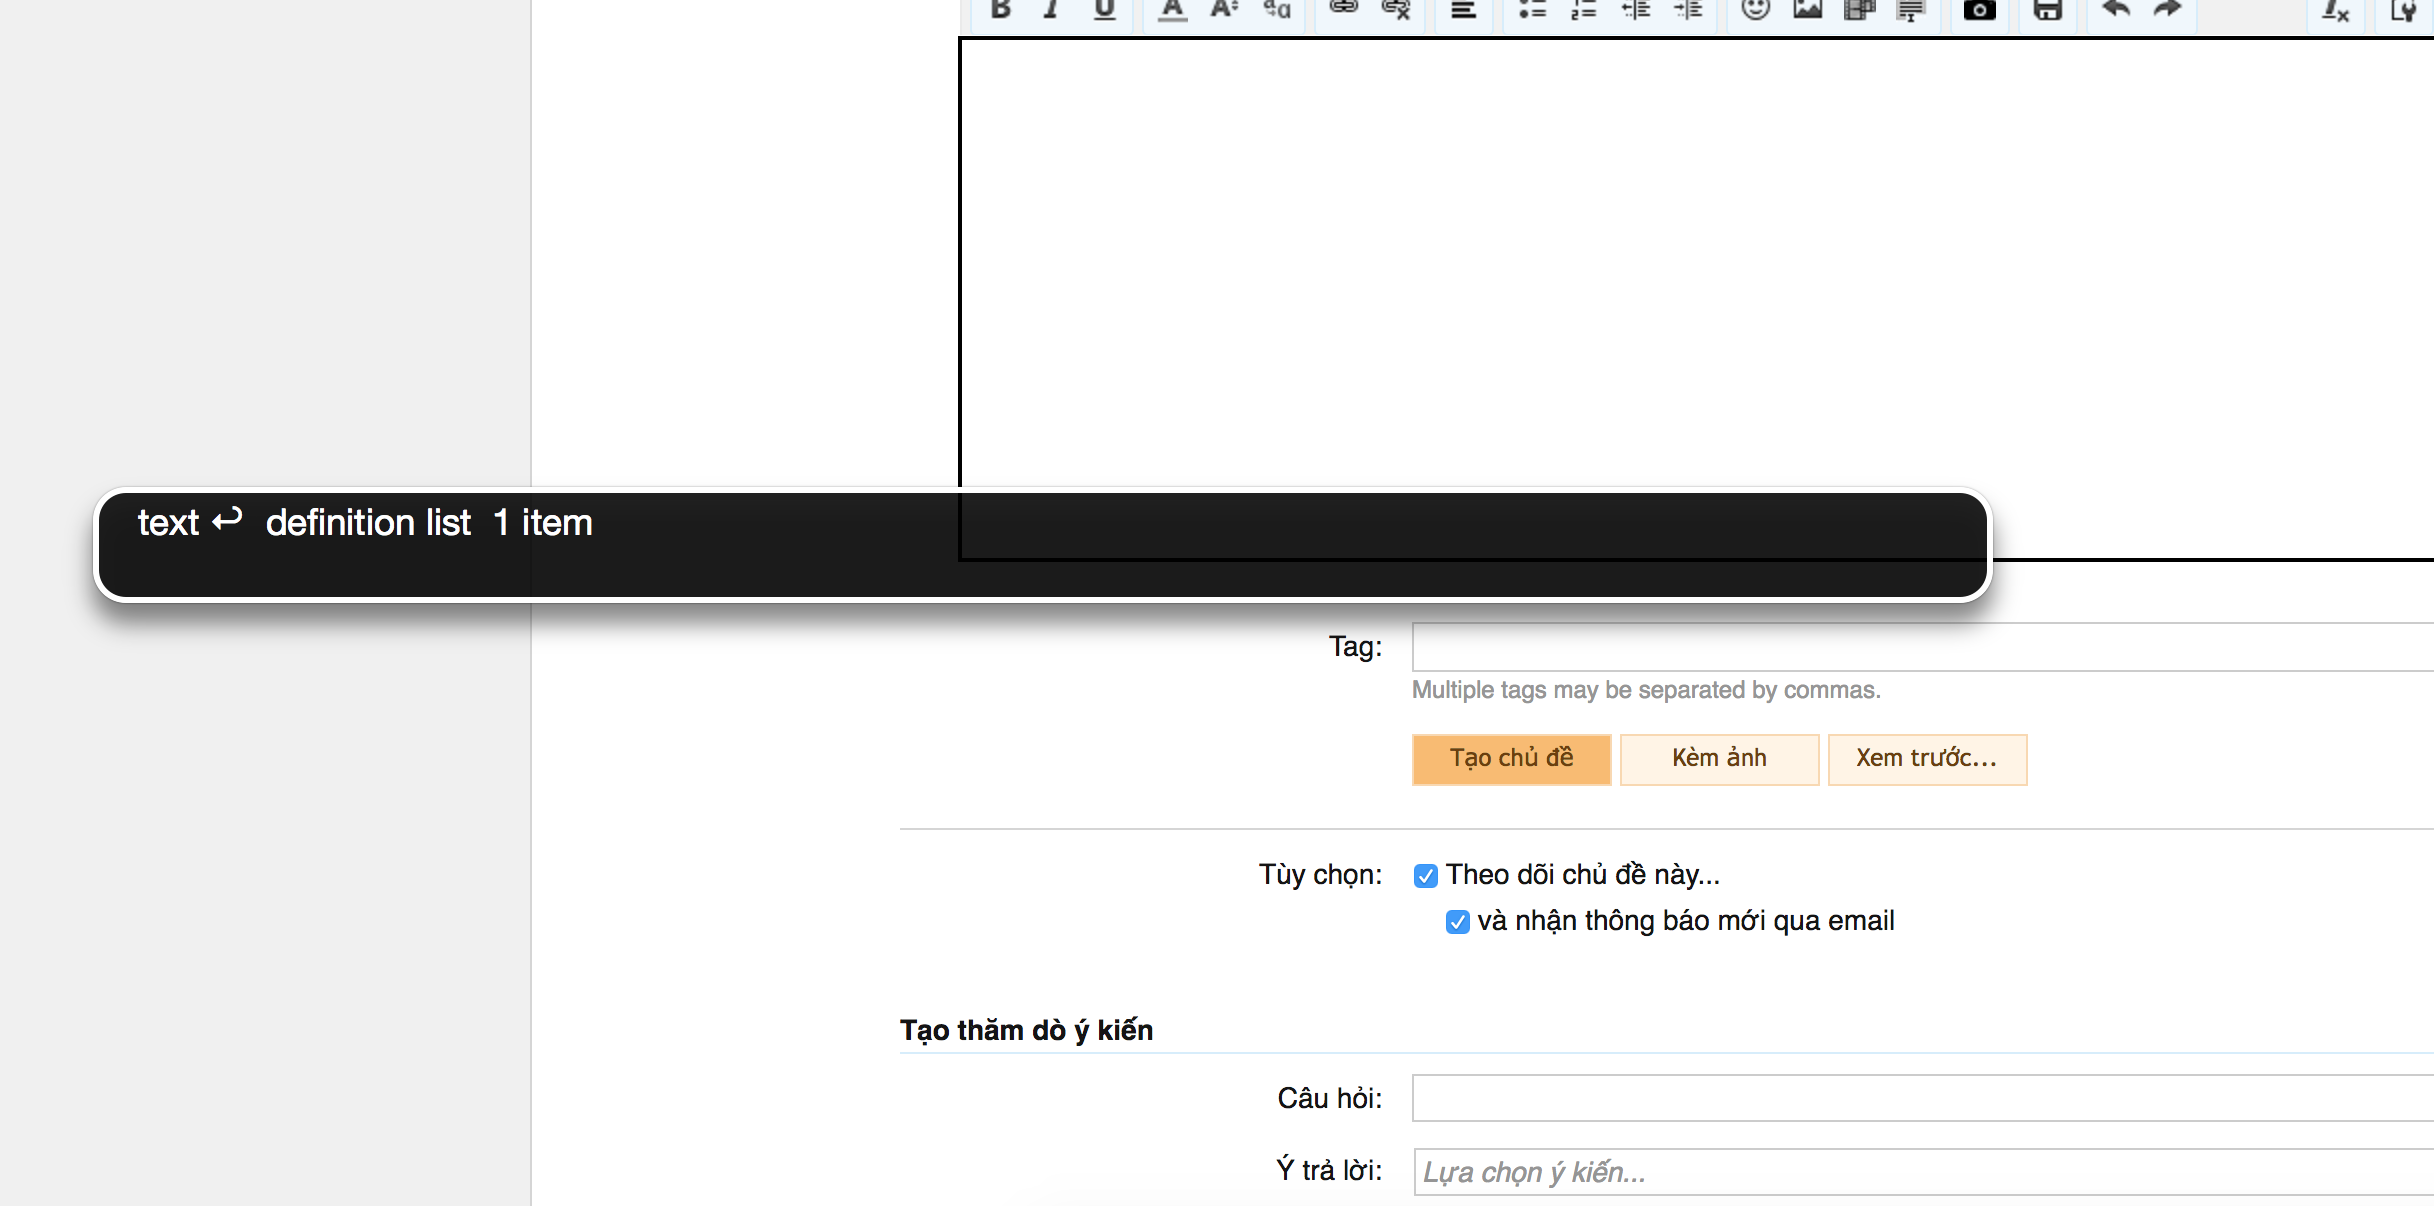The height and width of the screenshot is (1206, 2434).
Task: Open the text color picker
Action: (1171, 10)
